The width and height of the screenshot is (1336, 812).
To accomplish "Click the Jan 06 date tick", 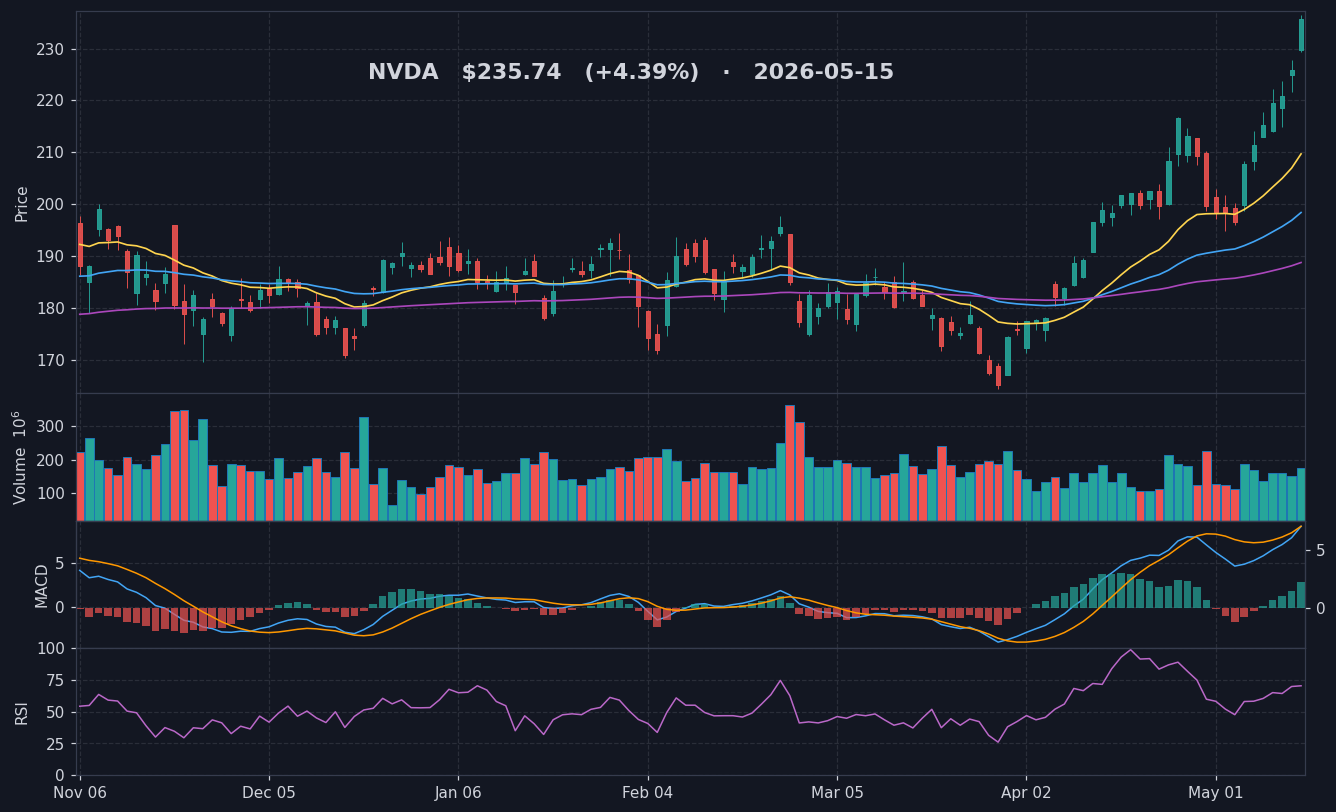I will click(458, 793).
